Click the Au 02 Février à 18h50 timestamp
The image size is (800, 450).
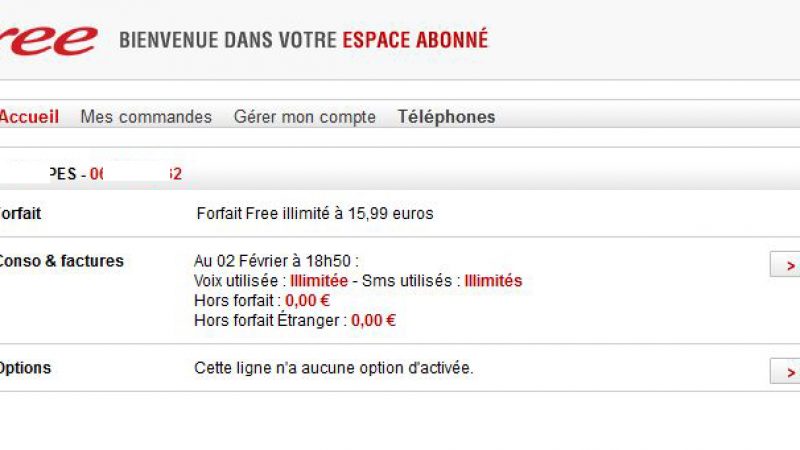click(276, 261)
